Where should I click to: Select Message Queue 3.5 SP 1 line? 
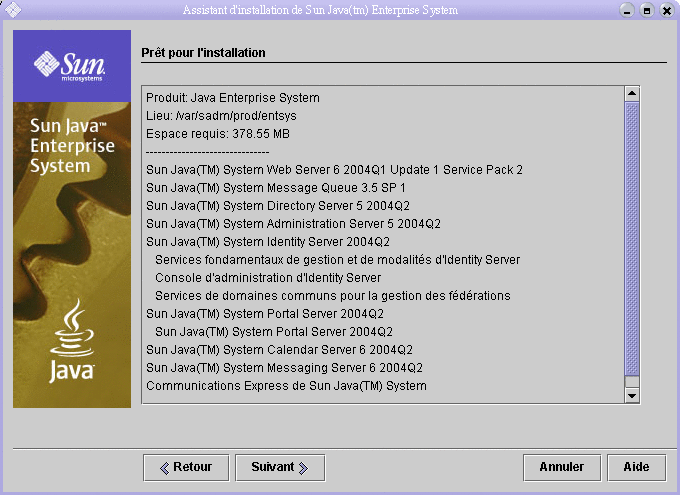click(276, 188)
